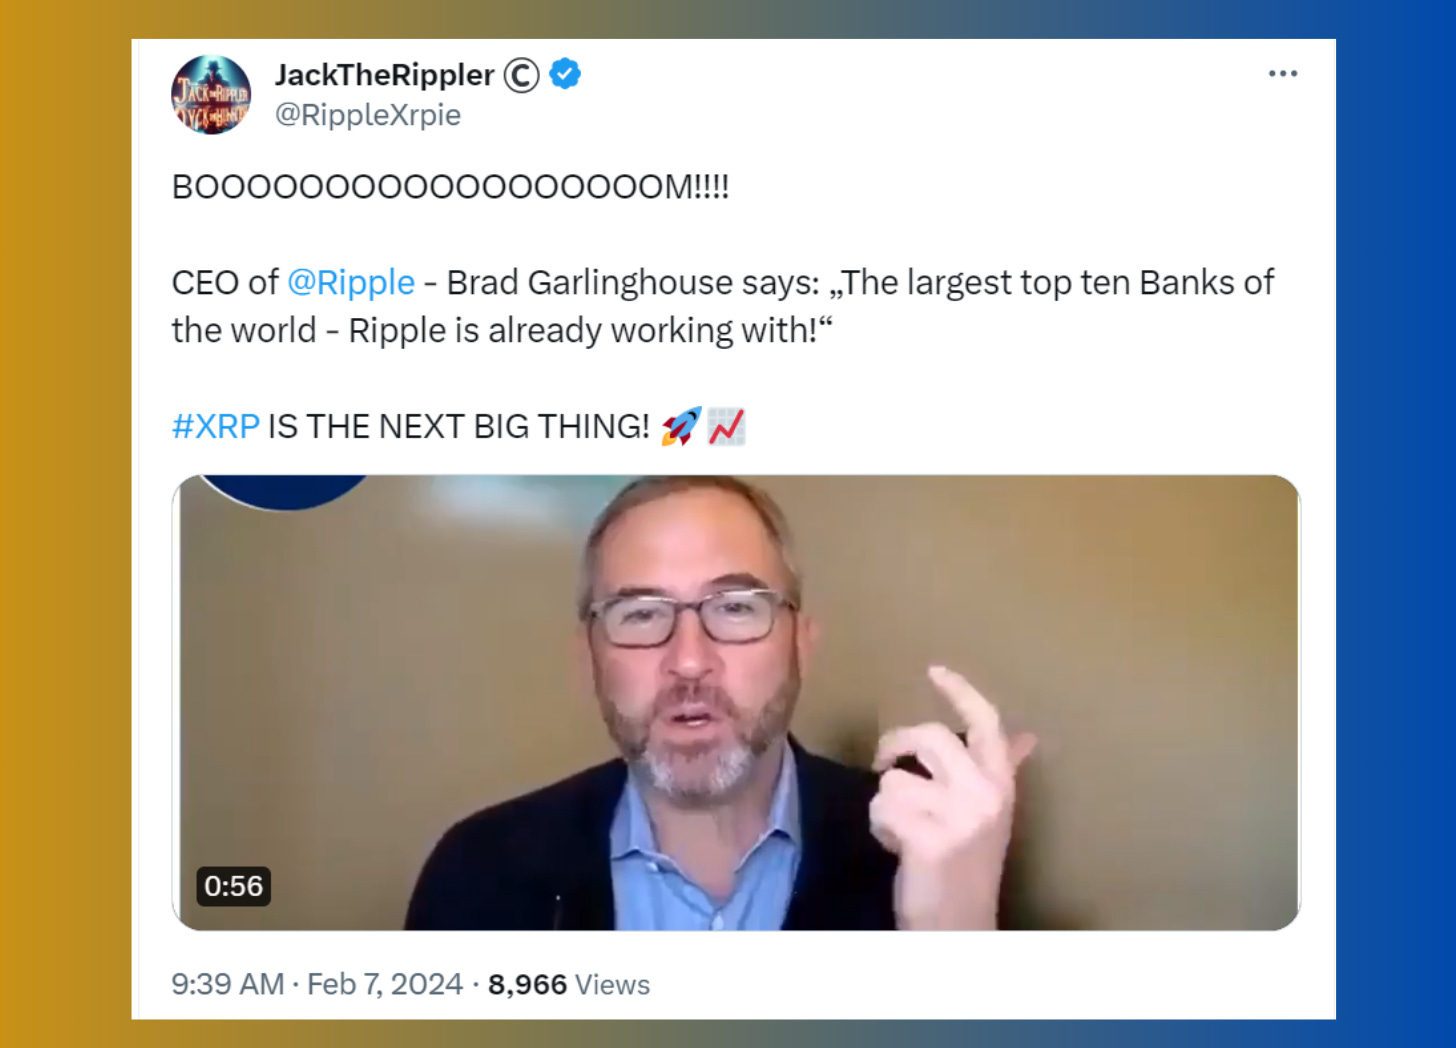
Task: Open the @RippleXrpie handle link
Action: (368, 115)
